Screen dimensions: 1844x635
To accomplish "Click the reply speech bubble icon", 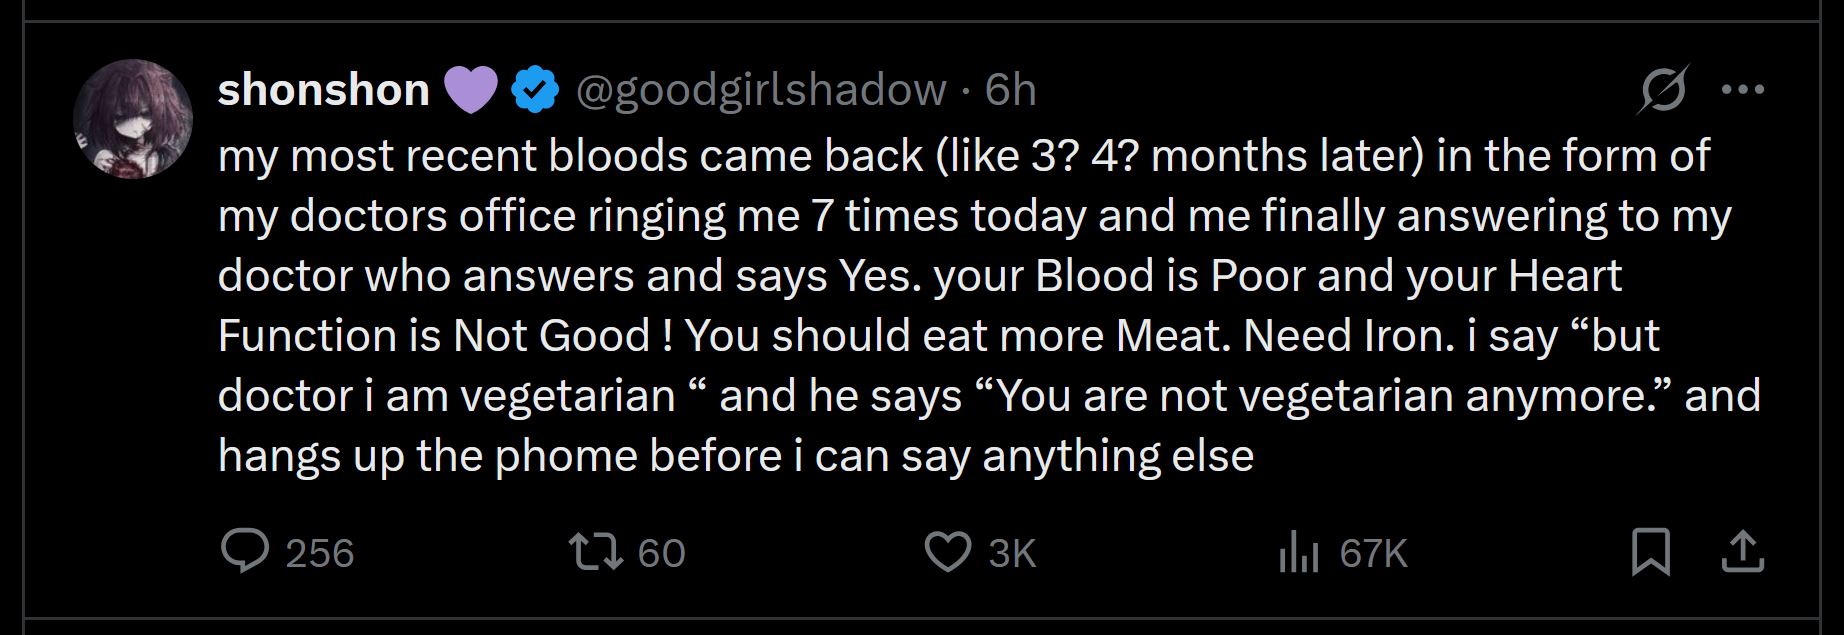I will [245, 552].
